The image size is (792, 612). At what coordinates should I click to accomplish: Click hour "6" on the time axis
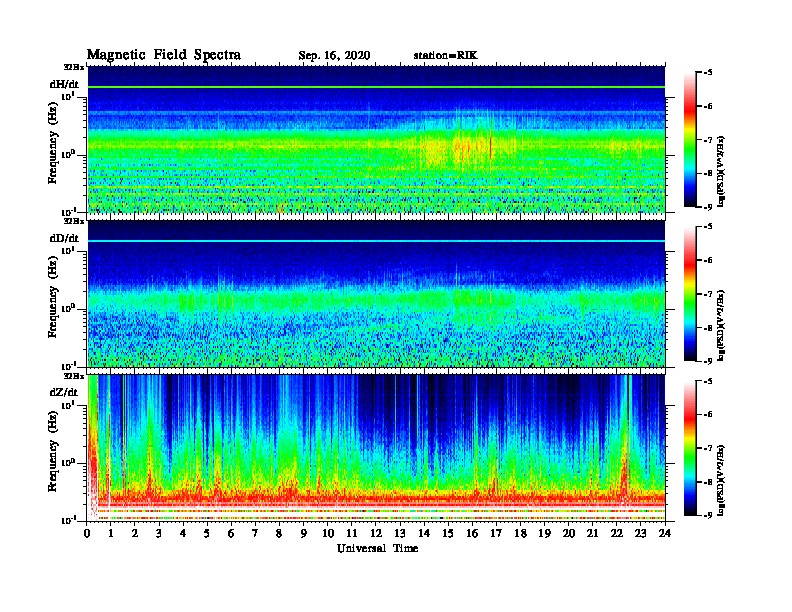pyautogui.click(x=231, y=533)
